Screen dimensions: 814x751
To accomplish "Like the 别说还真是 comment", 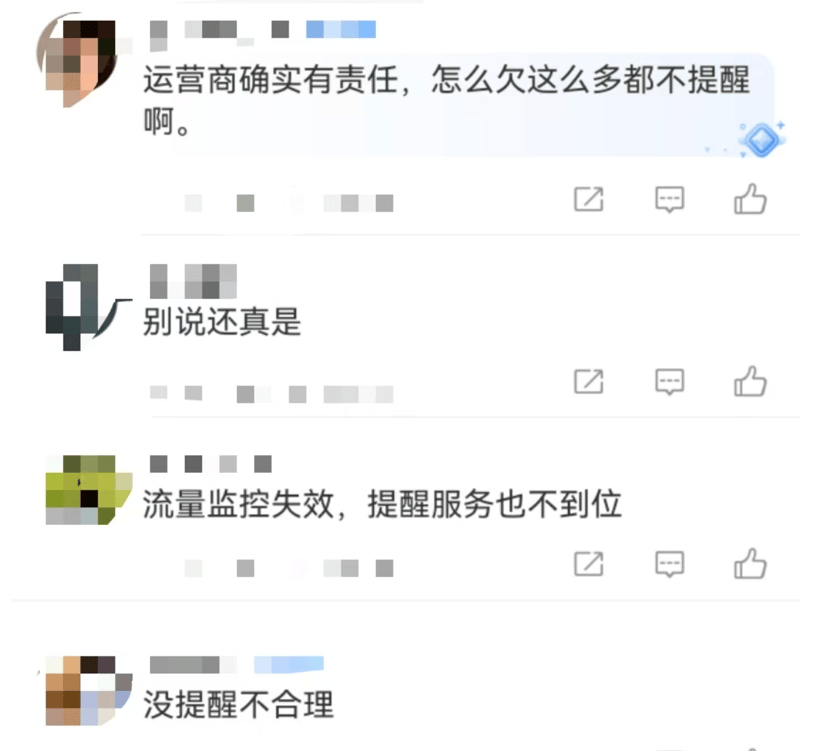I will coord(750,381).
